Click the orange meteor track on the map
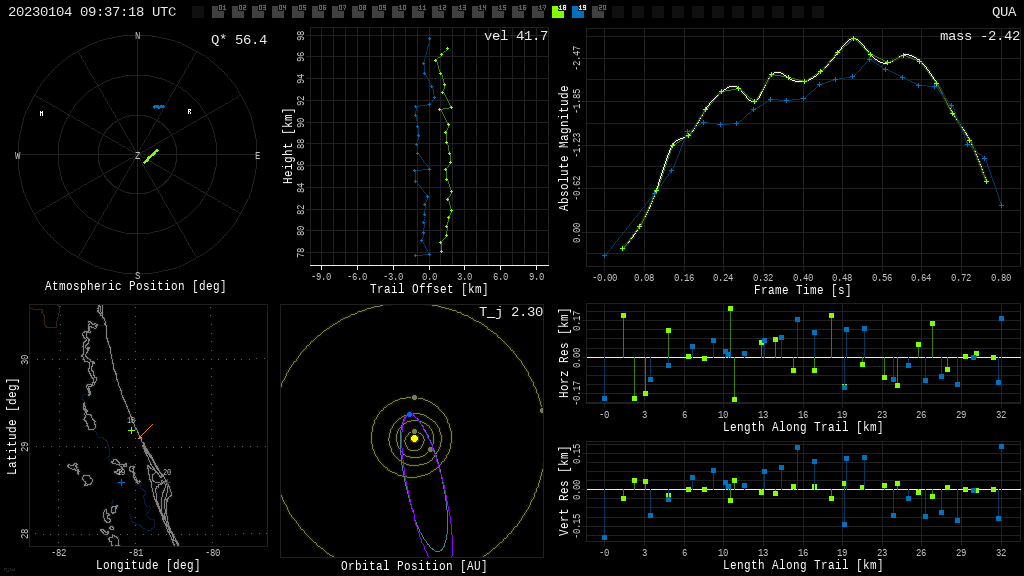1024x576 pixels. (x=146, y=431)
